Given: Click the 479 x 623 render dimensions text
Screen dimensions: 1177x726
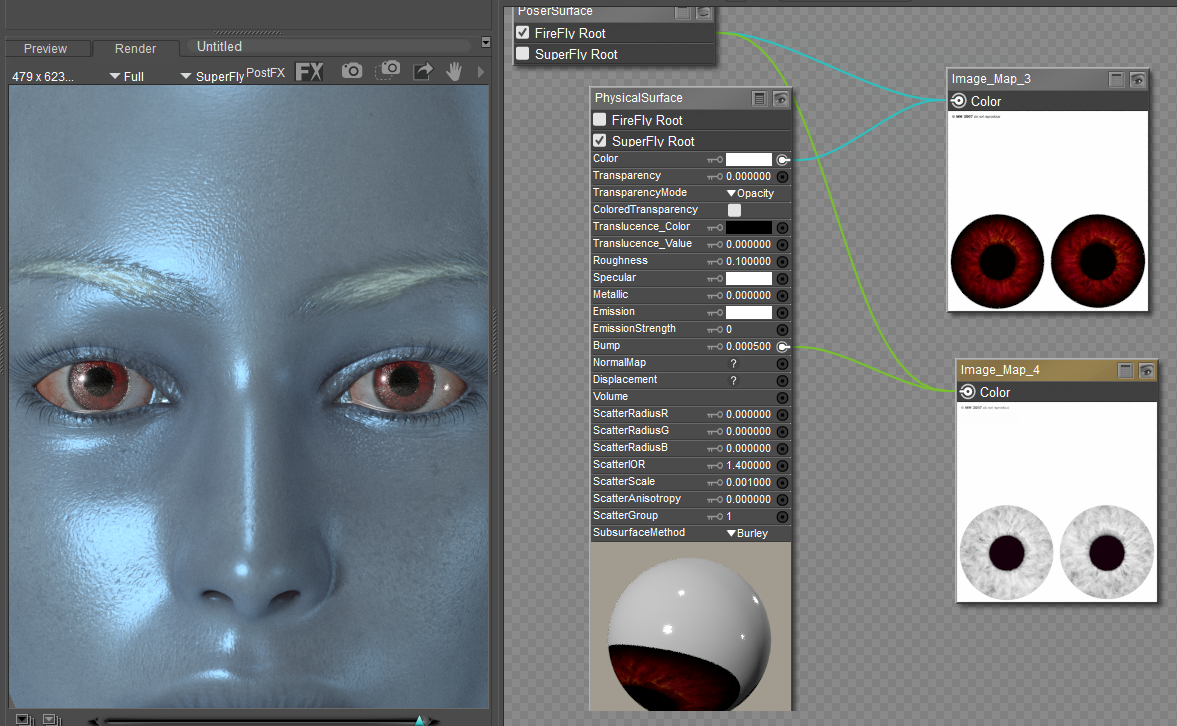Looking at the screenshot, I should (x=43, y=77).
